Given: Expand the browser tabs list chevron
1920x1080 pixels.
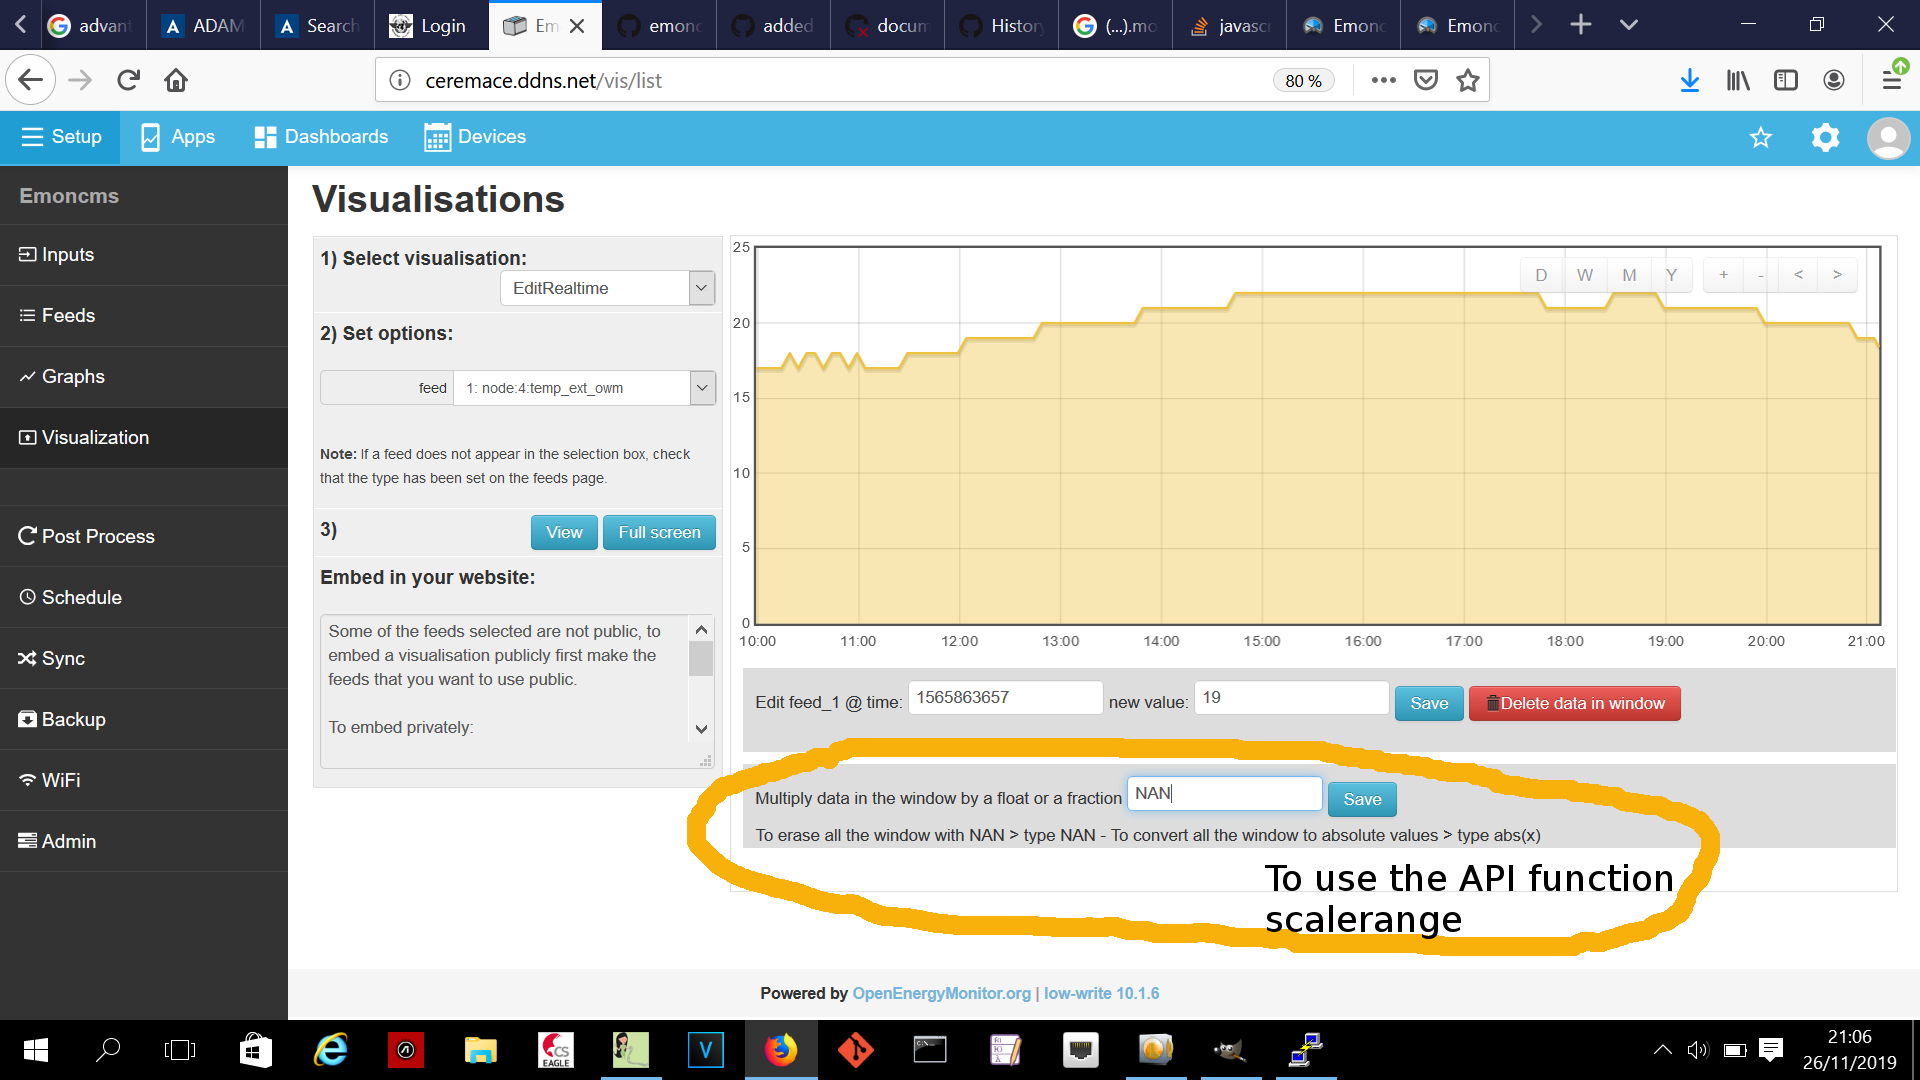Looking at the screenshot, I should (1629, 25).
